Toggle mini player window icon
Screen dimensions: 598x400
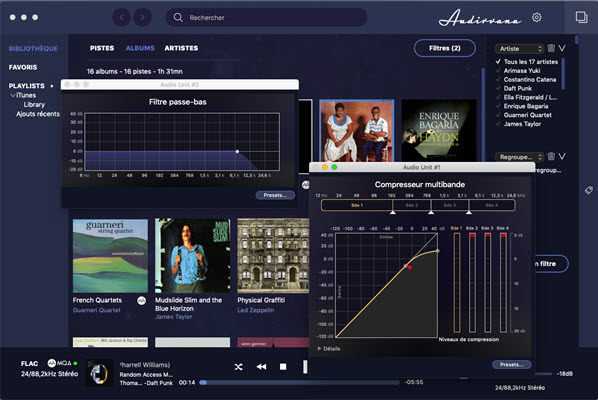click(x=581, y=17)
